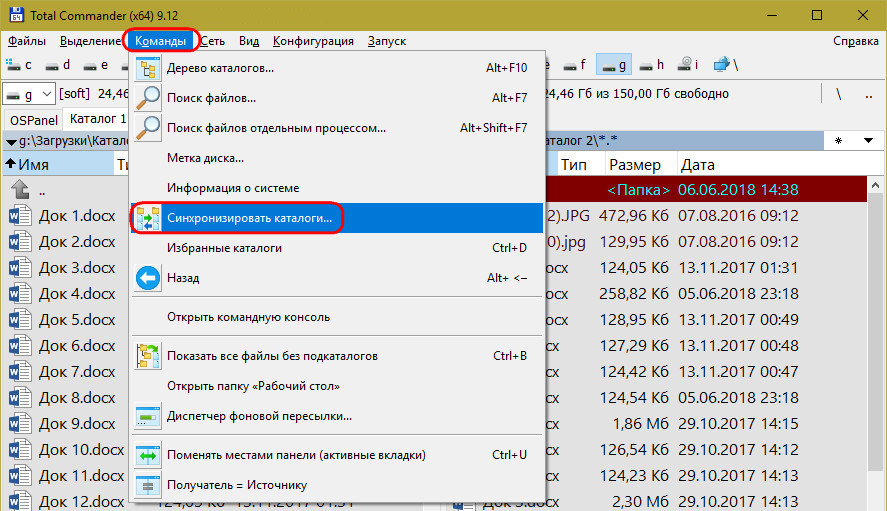Select file Док 2.docx
Viewport: 887px width, 511px height.
click(x=77, y=242)
